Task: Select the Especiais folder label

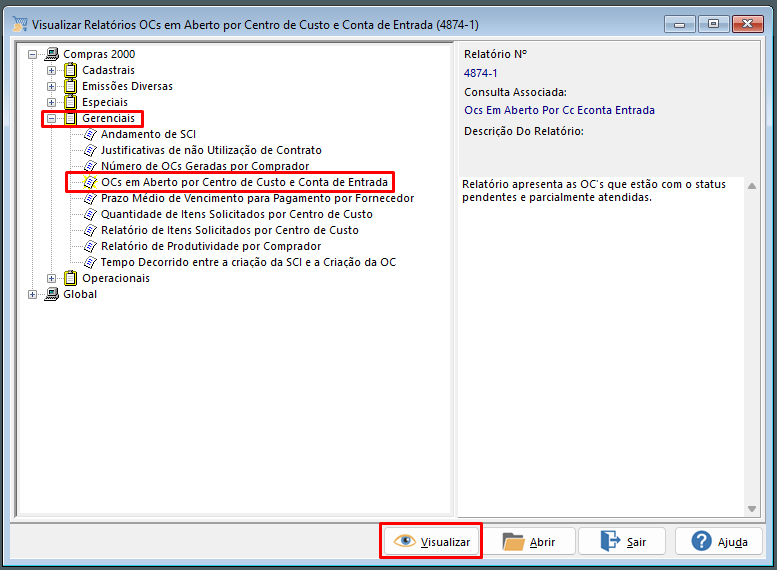Action: 105,102
